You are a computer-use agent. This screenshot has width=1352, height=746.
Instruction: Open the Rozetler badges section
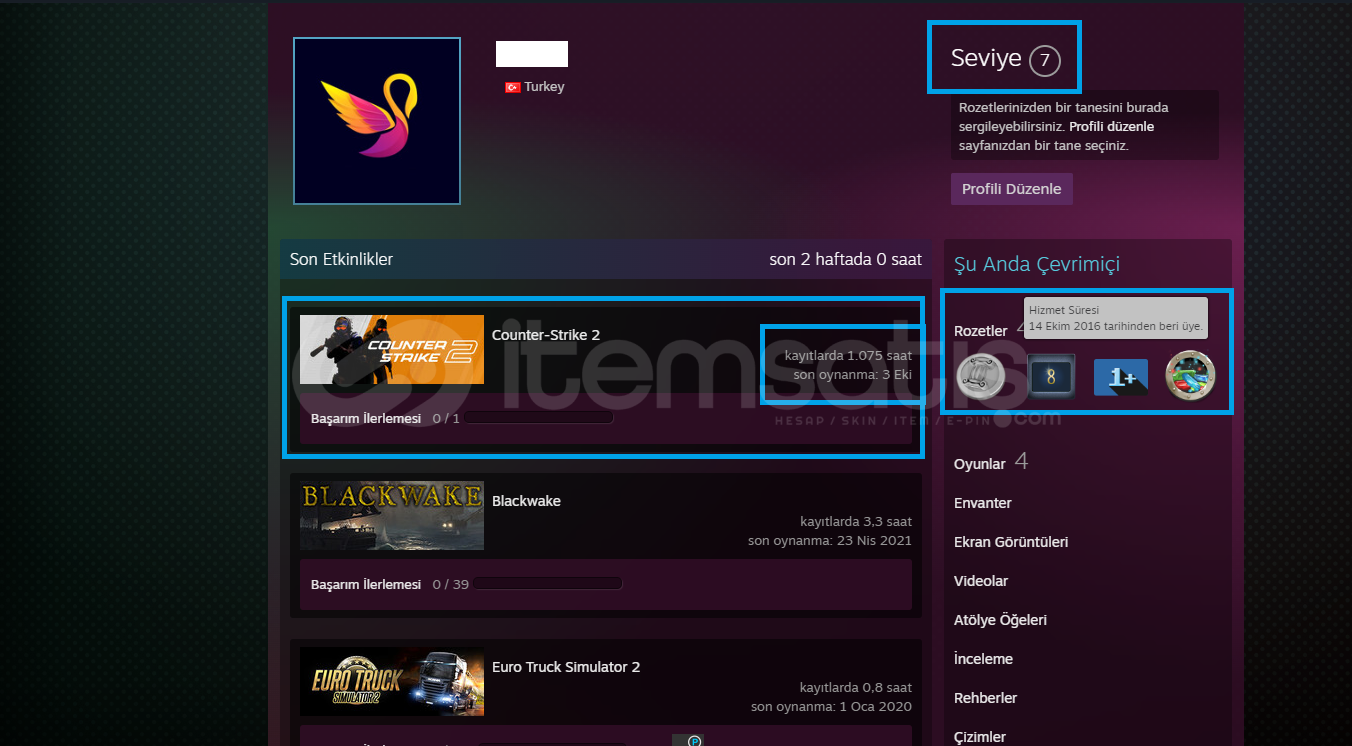coord(981,331)
